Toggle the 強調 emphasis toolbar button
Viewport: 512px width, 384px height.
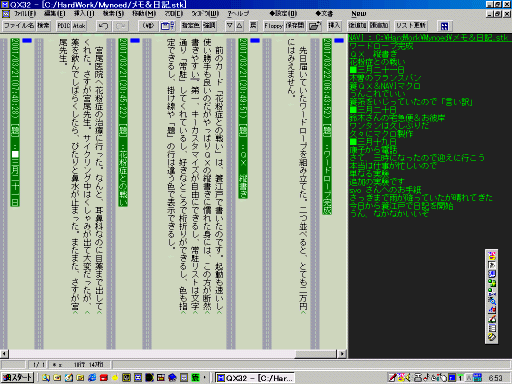click(209, 26)
